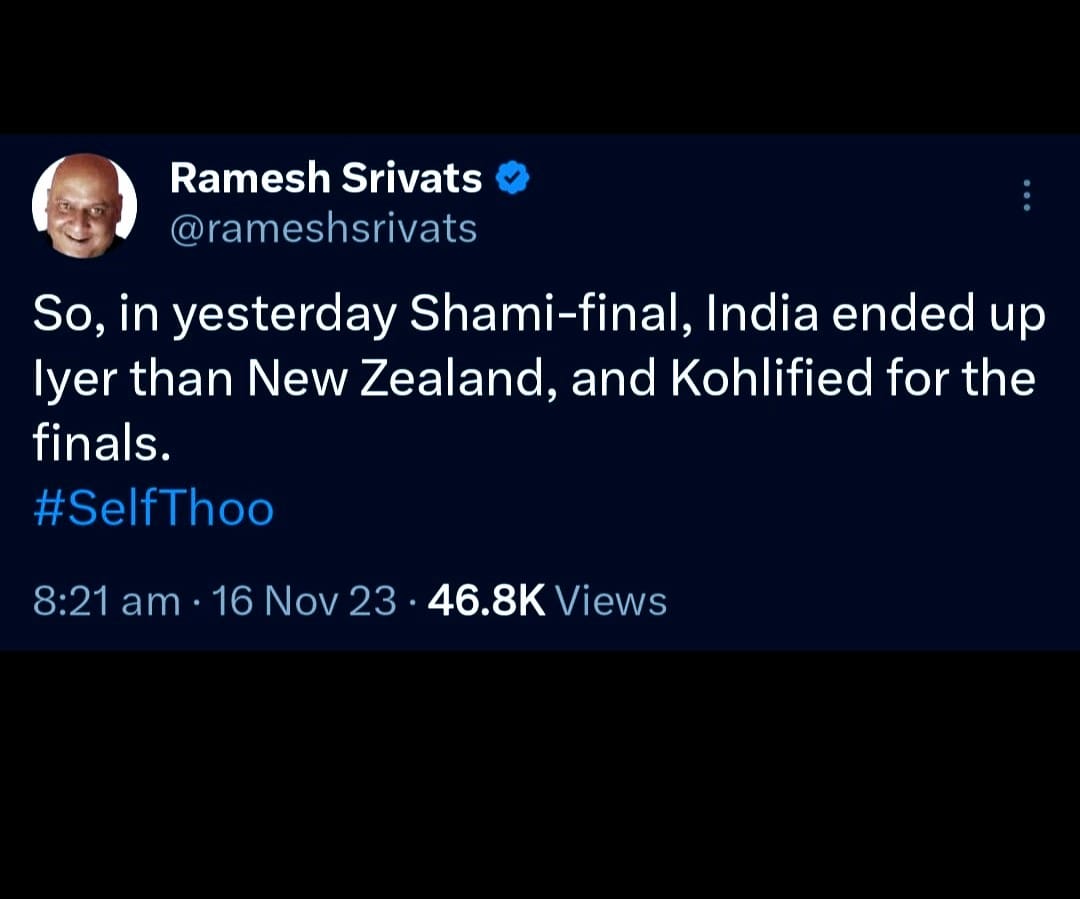
Task: Click the 16 Nov 23 date
Action: (x=304, y=601)
